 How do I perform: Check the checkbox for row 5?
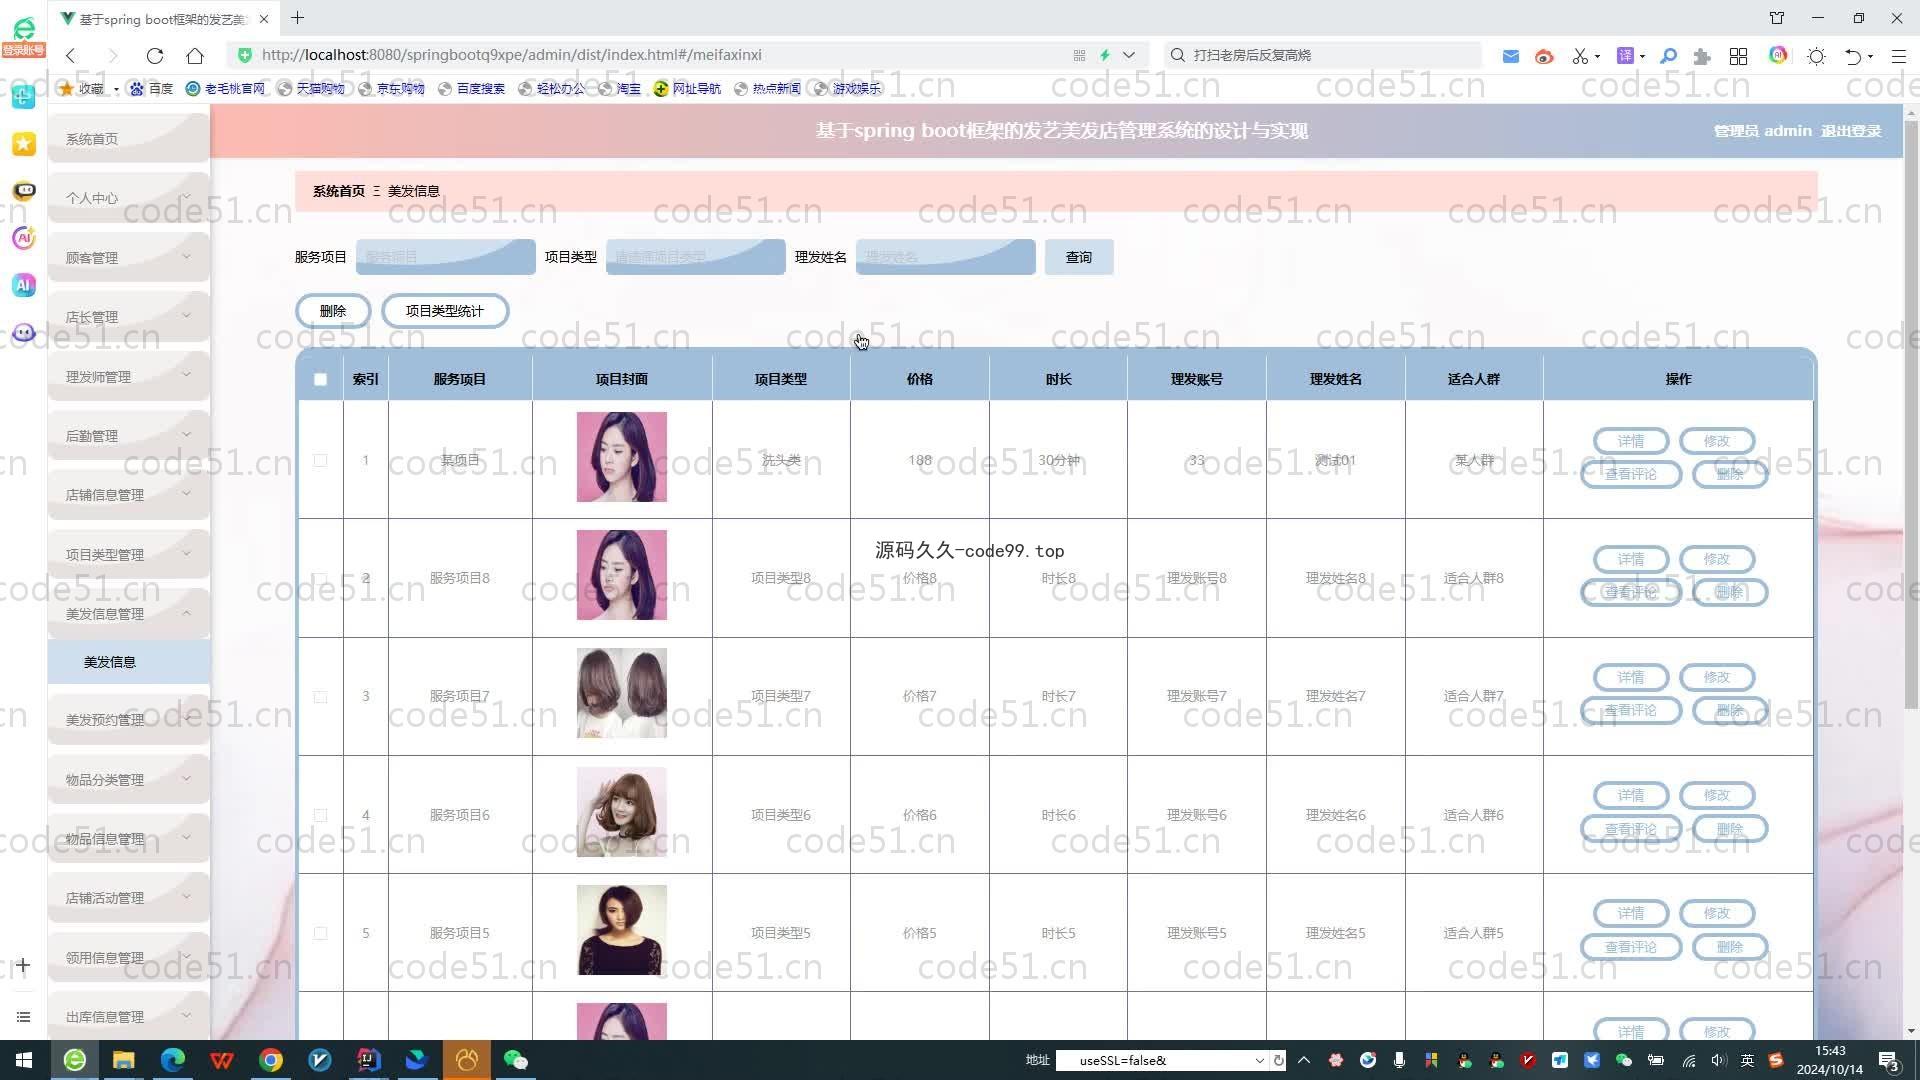pyautogui.click(x=320, y=933)
